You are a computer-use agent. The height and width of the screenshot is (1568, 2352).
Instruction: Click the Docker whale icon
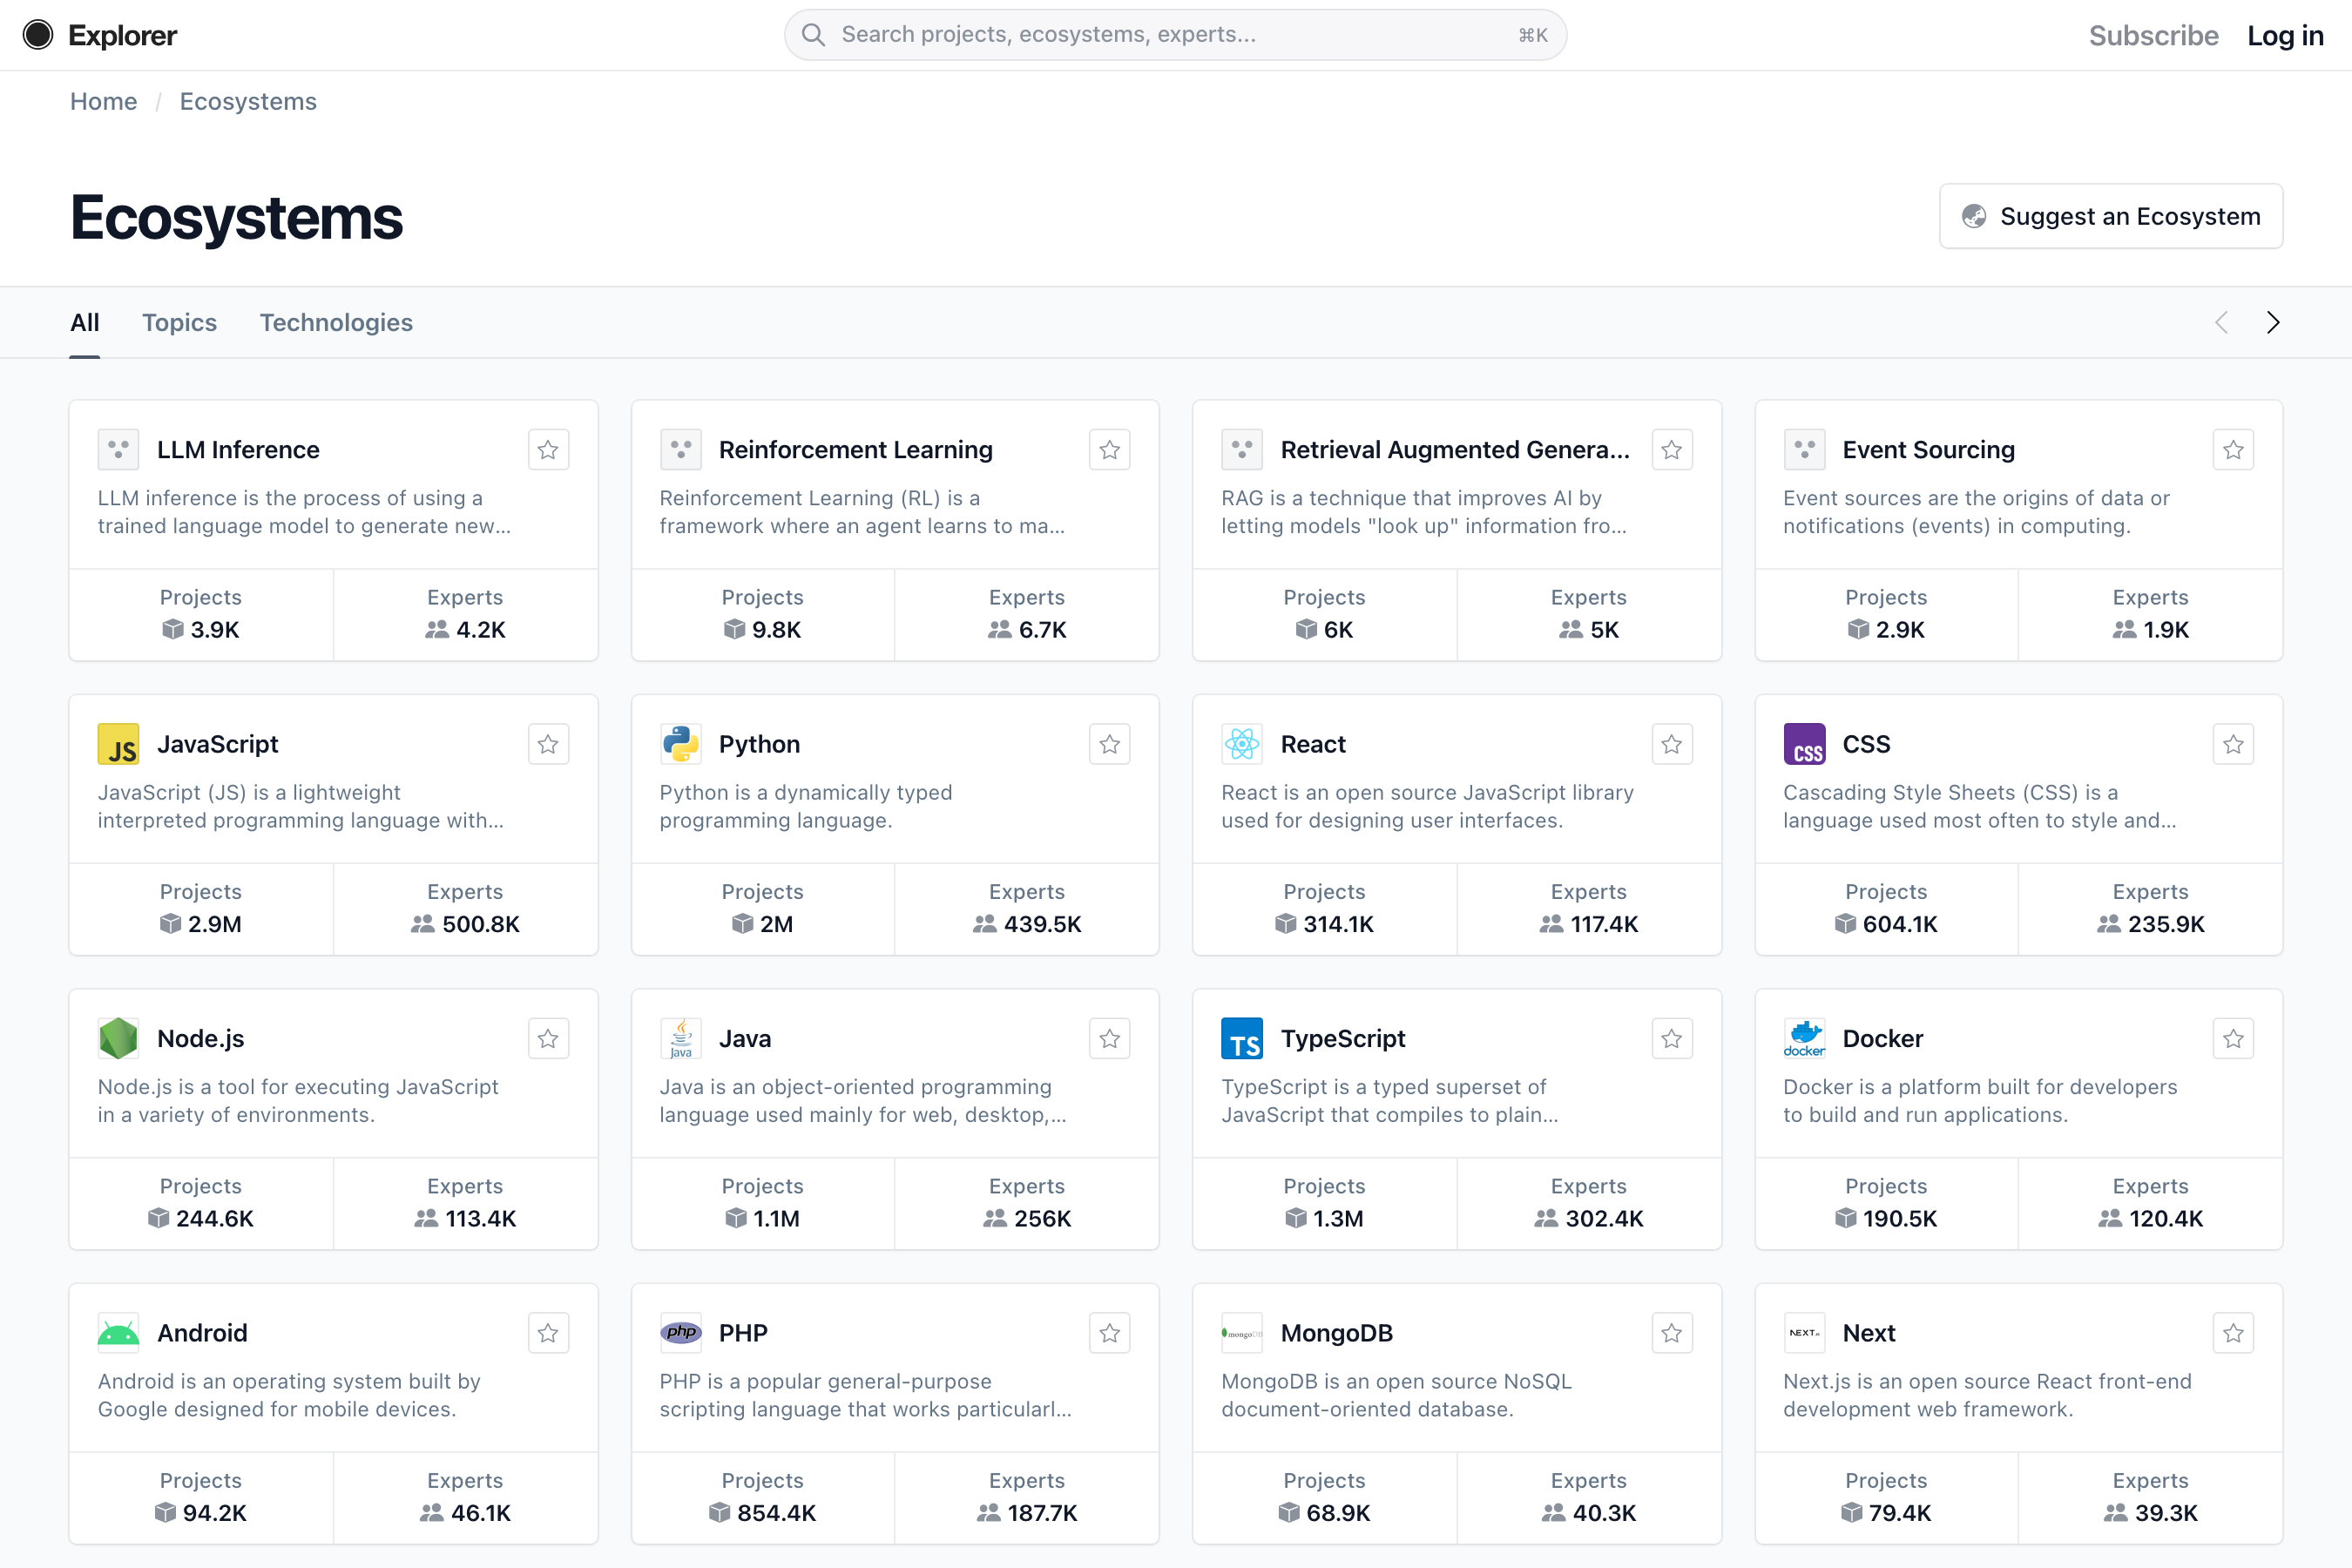click(x=1804, y=1038)
